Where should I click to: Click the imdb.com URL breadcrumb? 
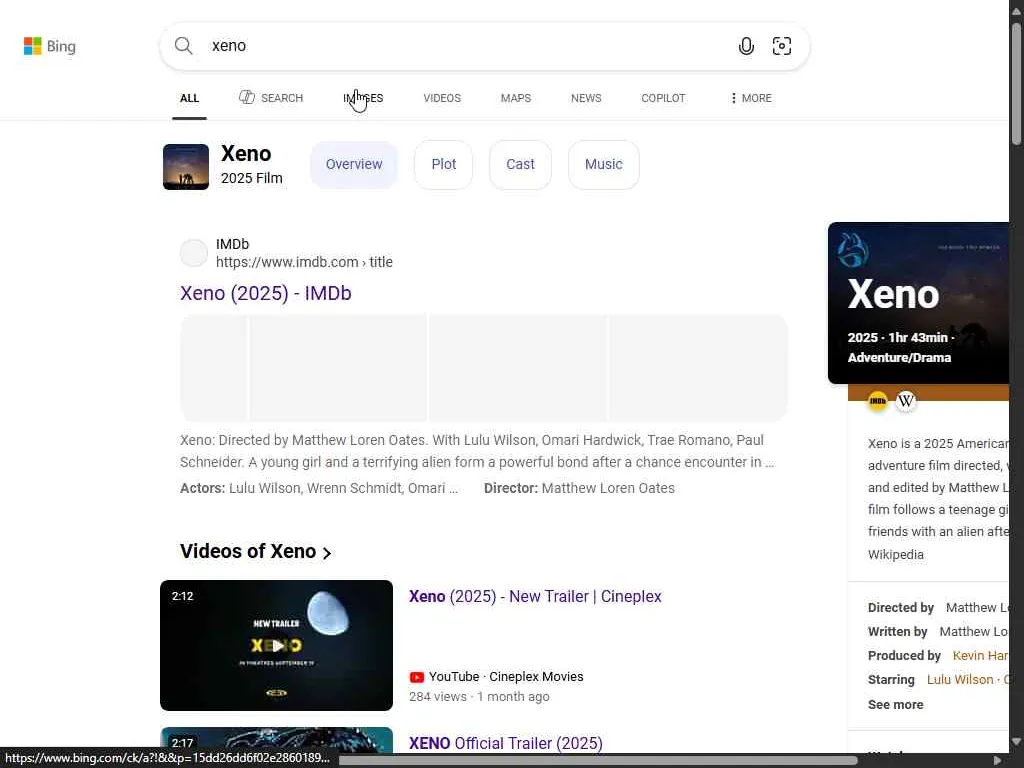(x=304, y=262)
